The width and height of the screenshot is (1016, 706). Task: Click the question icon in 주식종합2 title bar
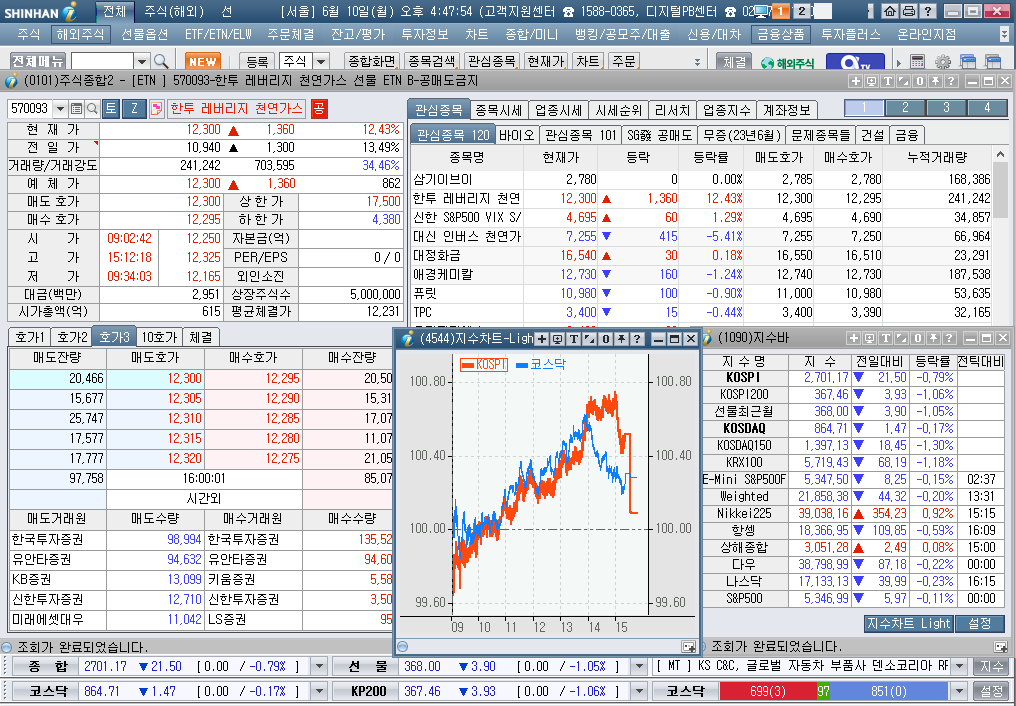[951, 81]
